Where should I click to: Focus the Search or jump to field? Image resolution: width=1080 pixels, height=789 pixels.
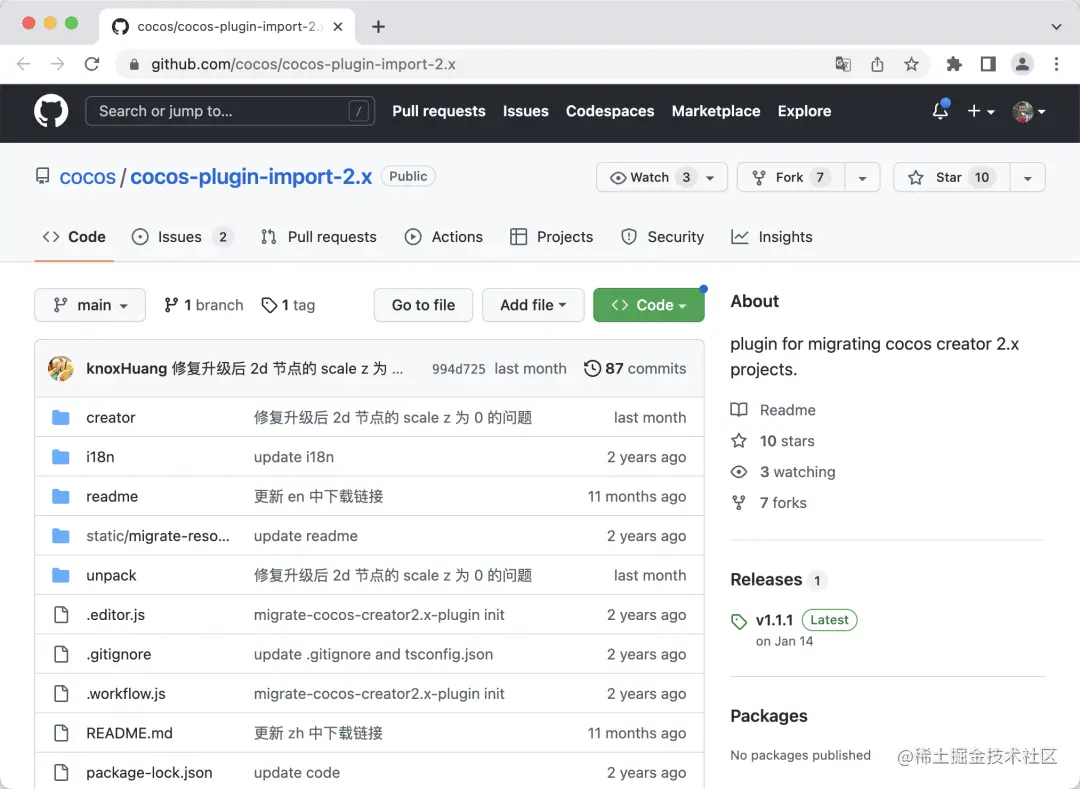229,111
